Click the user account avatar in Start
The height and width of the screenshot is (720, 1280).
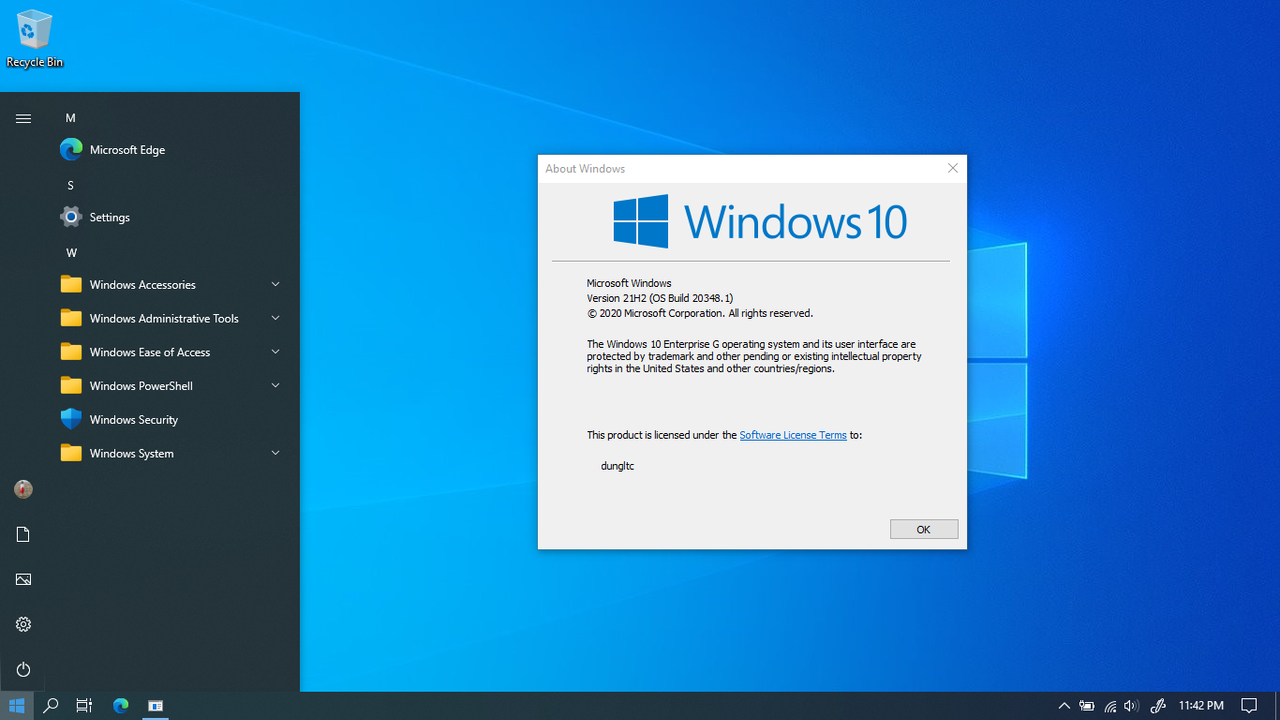coord(23,489)
